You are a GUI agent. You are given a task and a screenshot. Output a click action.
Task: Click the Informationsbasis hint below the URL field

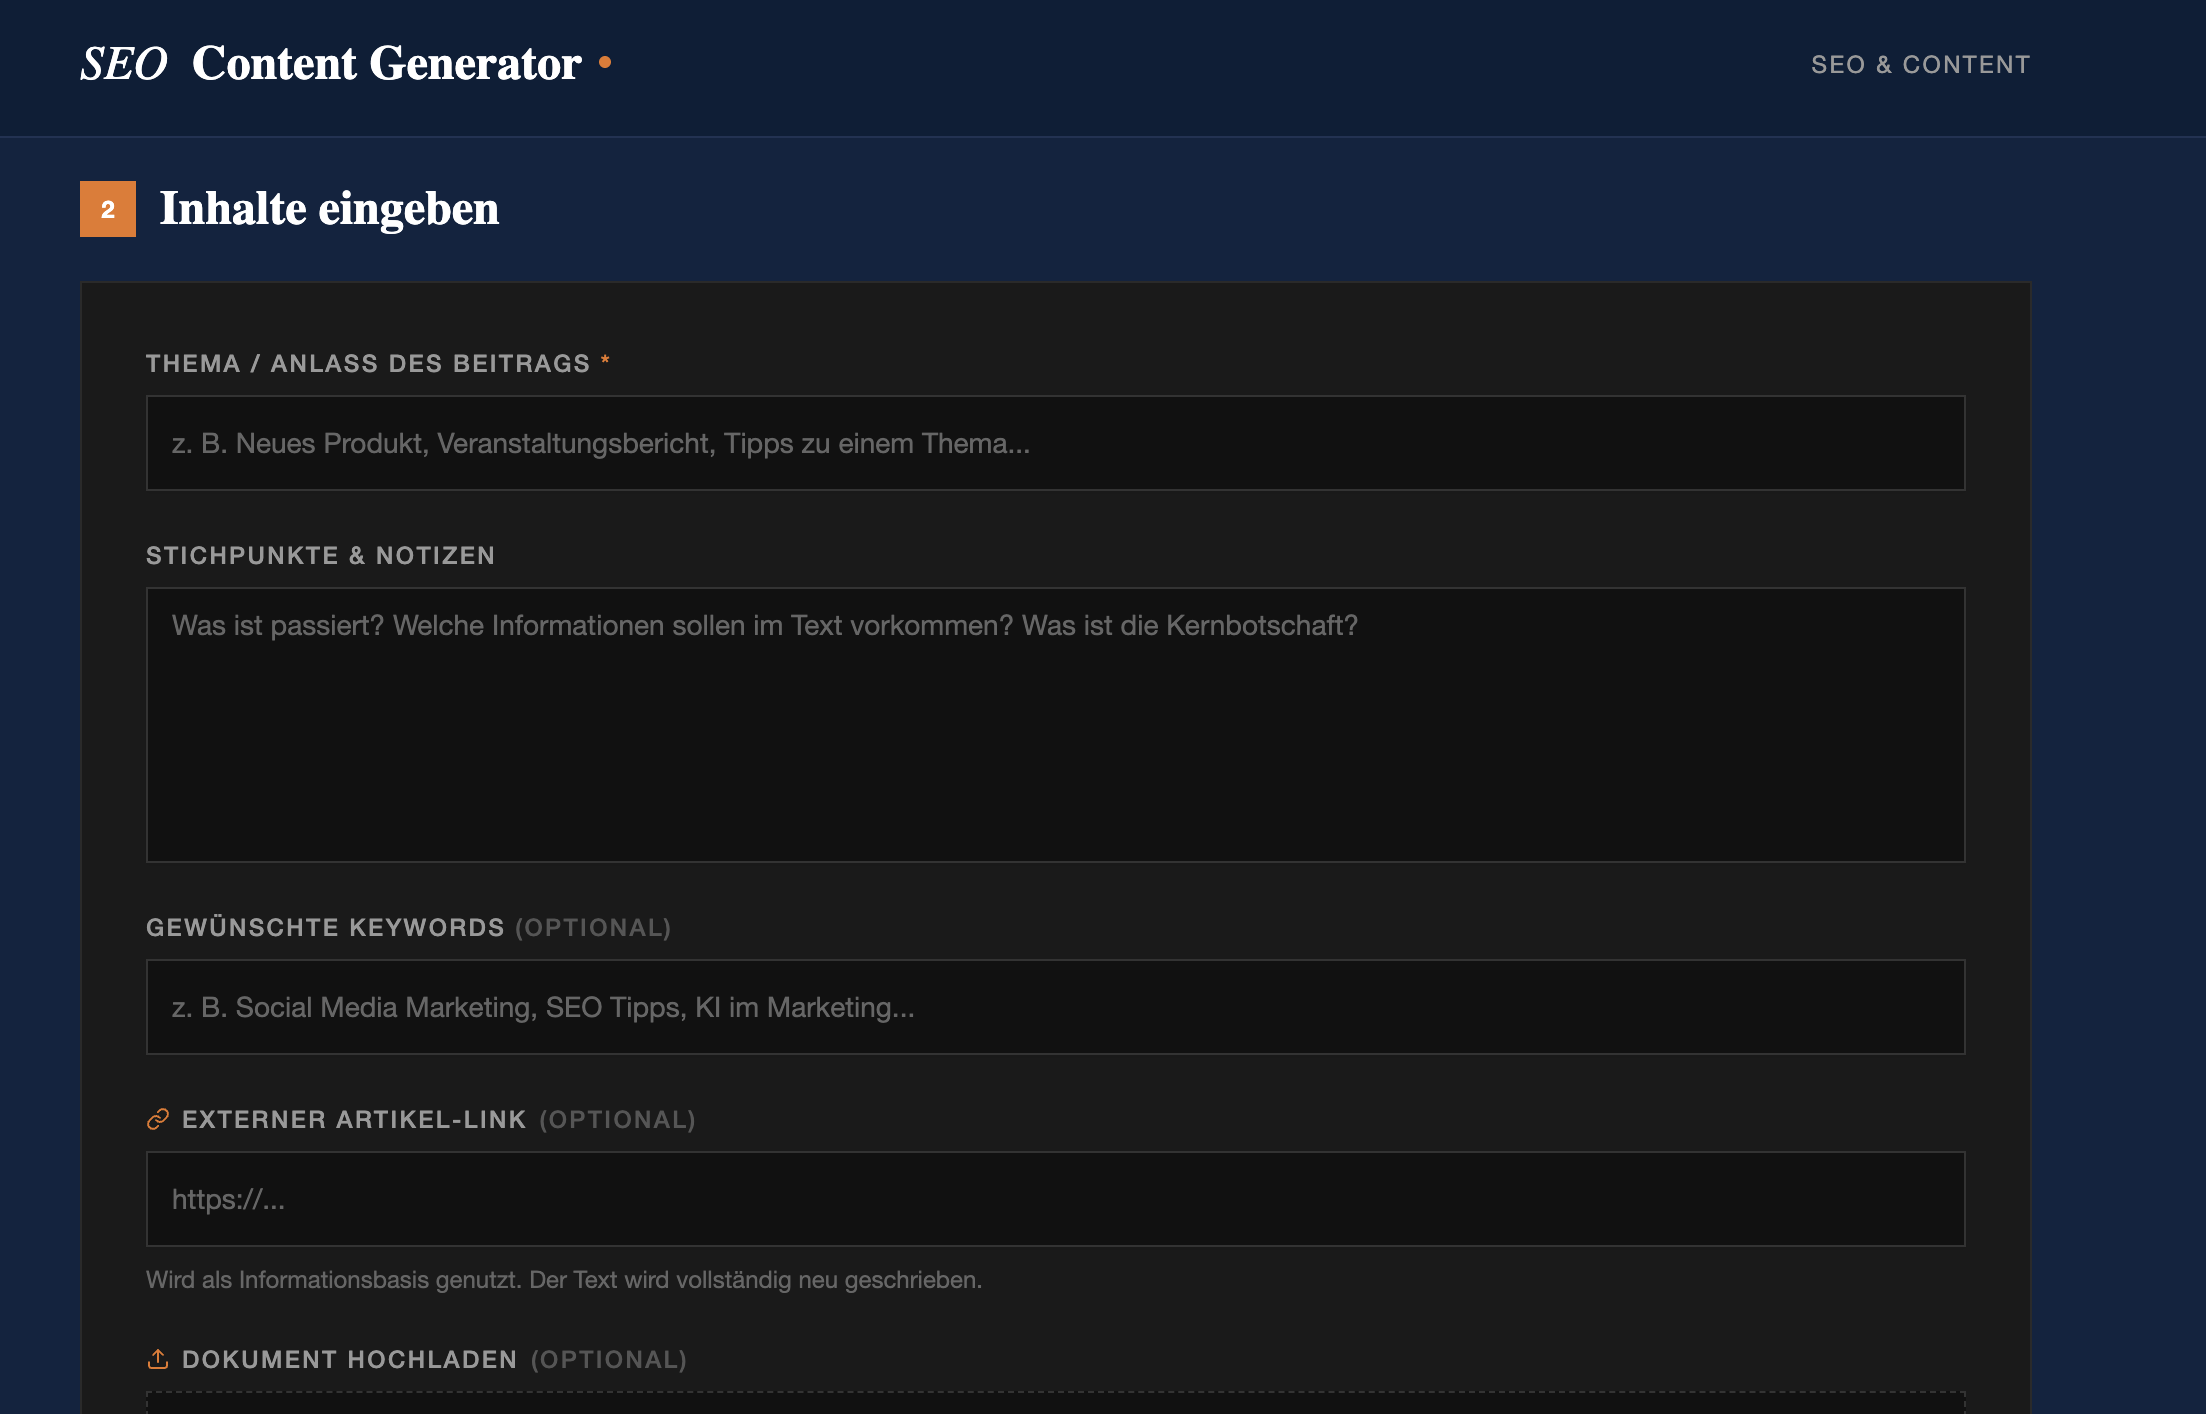pos(563,1280)
